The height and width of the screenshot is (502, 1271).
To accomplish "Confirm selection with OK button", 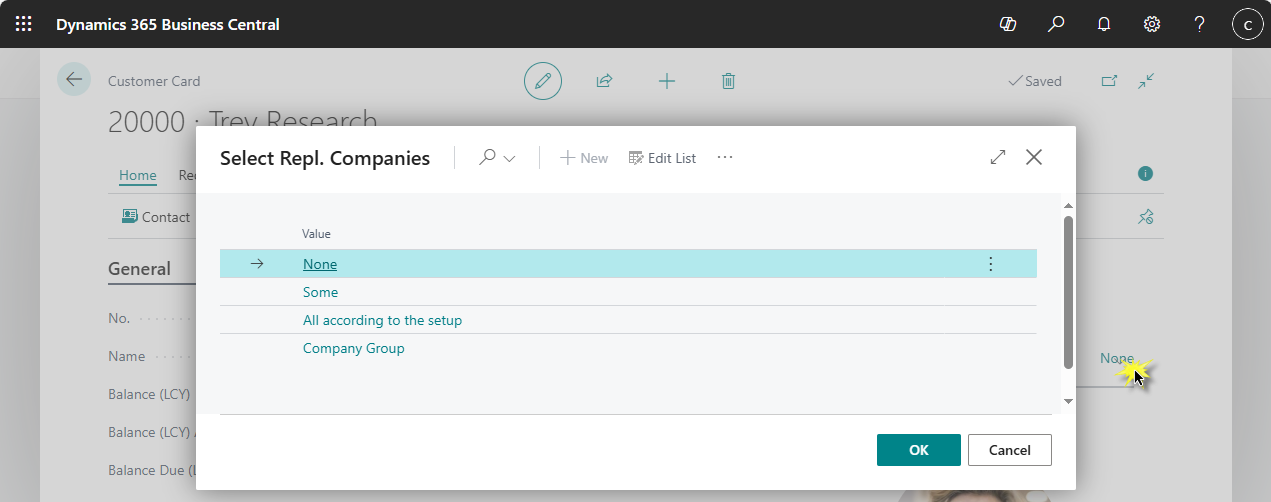I will tap(918, 450).
